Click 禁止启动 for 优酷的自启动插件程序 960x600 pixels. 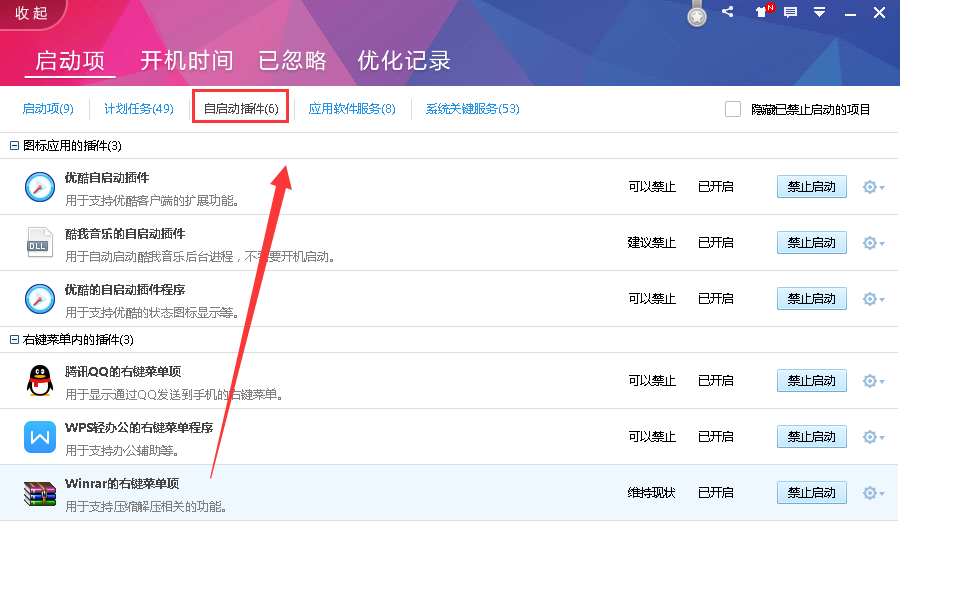coord(812,299)
